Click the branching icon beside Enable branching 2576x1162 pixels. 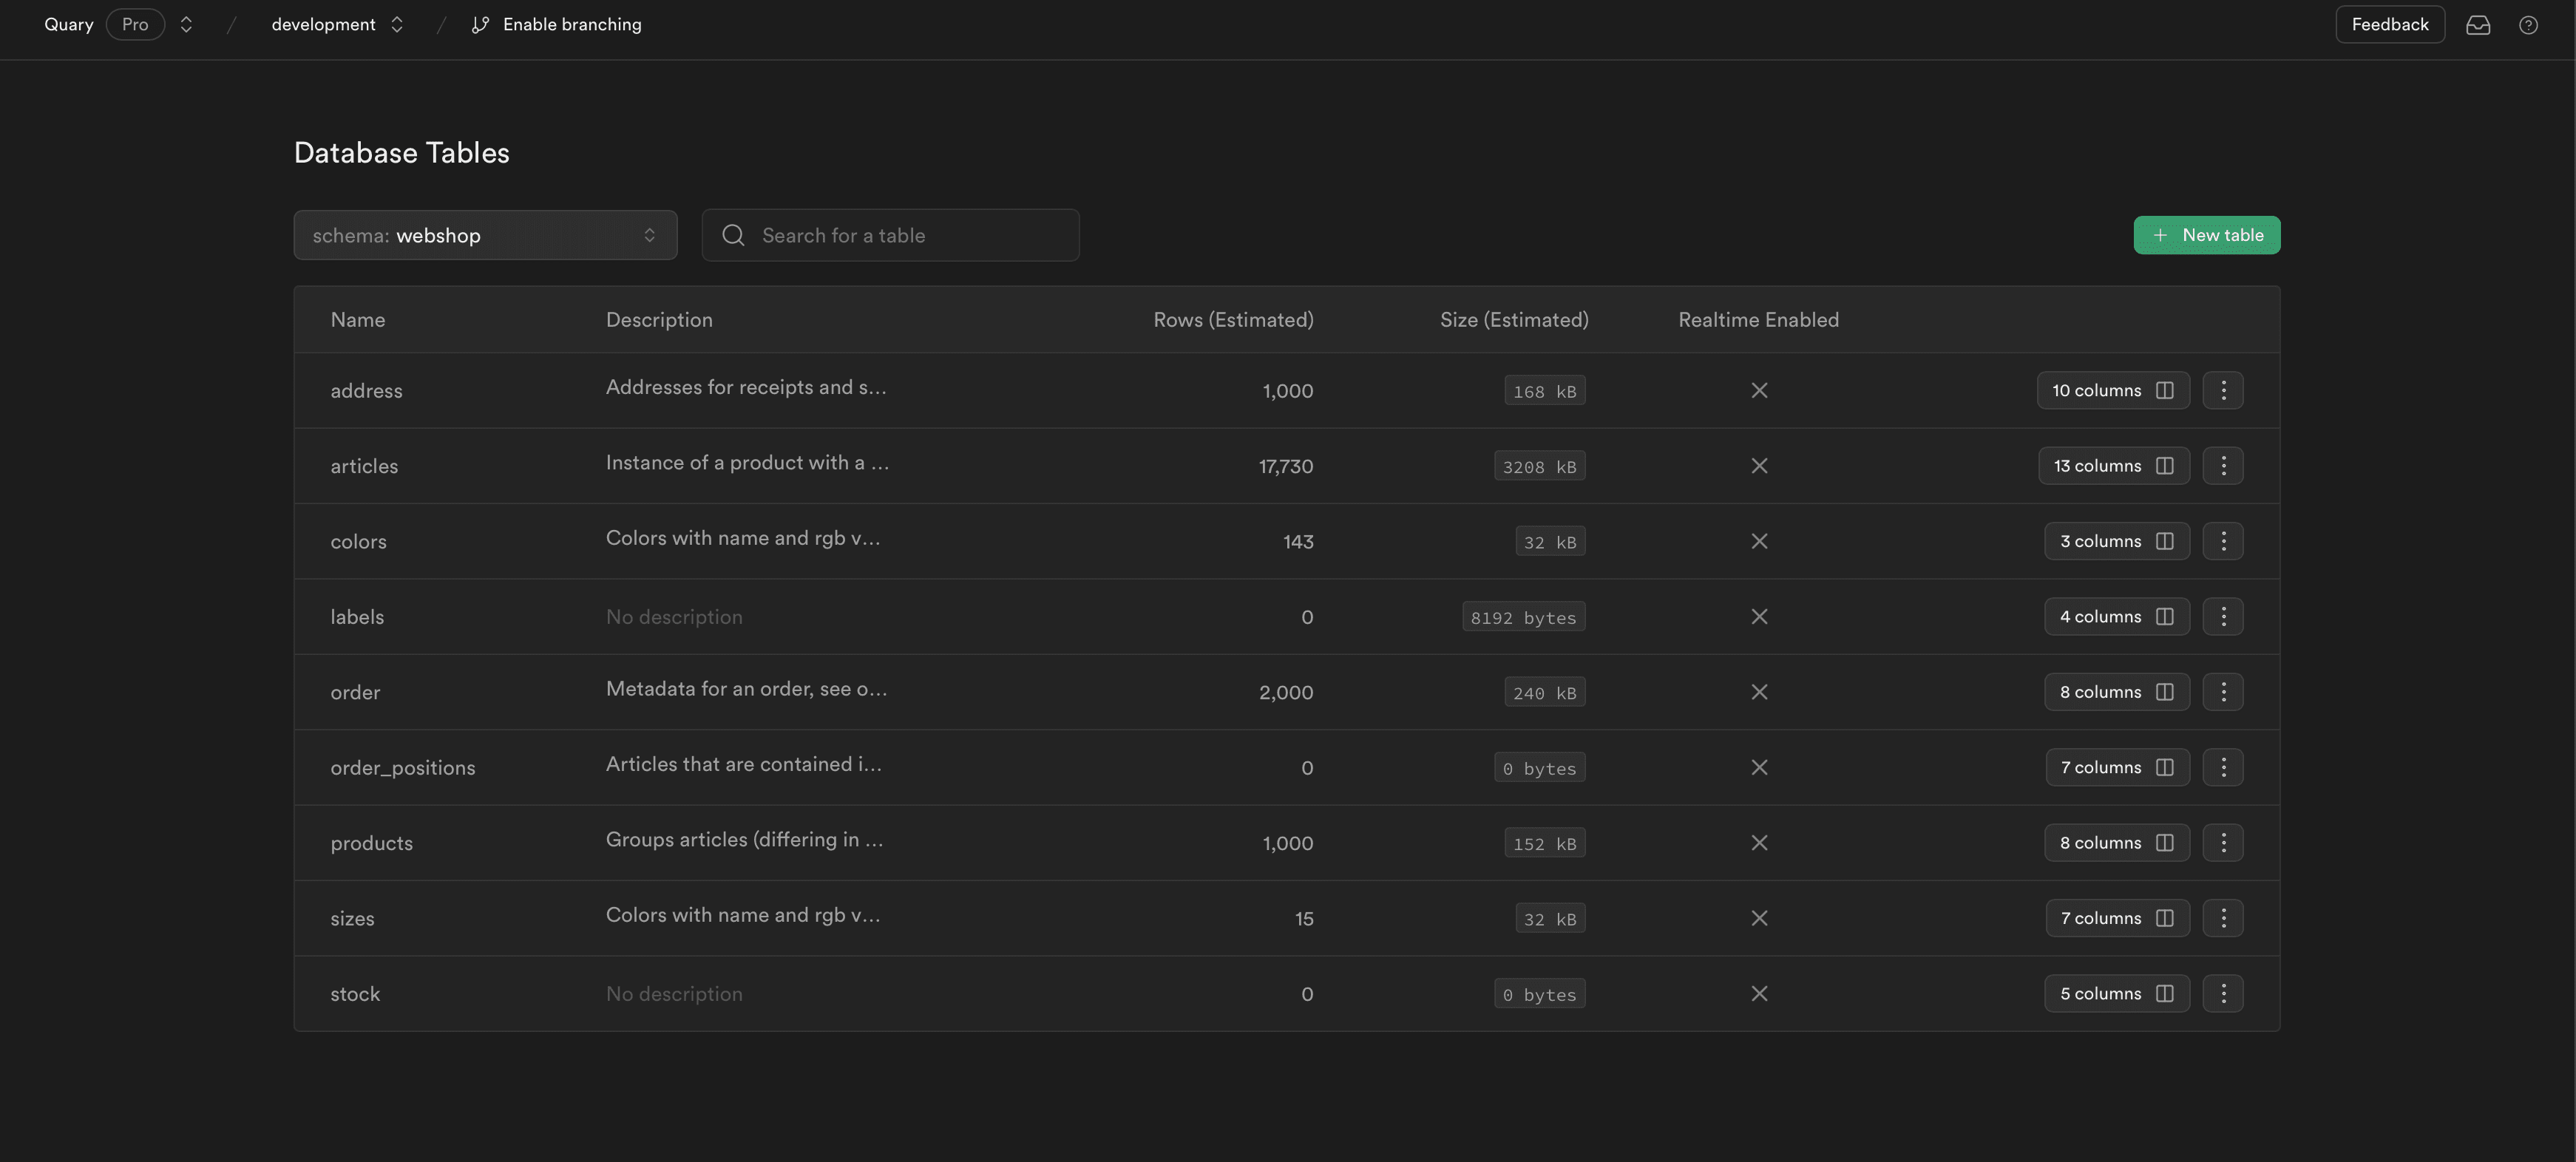(x=479, y=24)
